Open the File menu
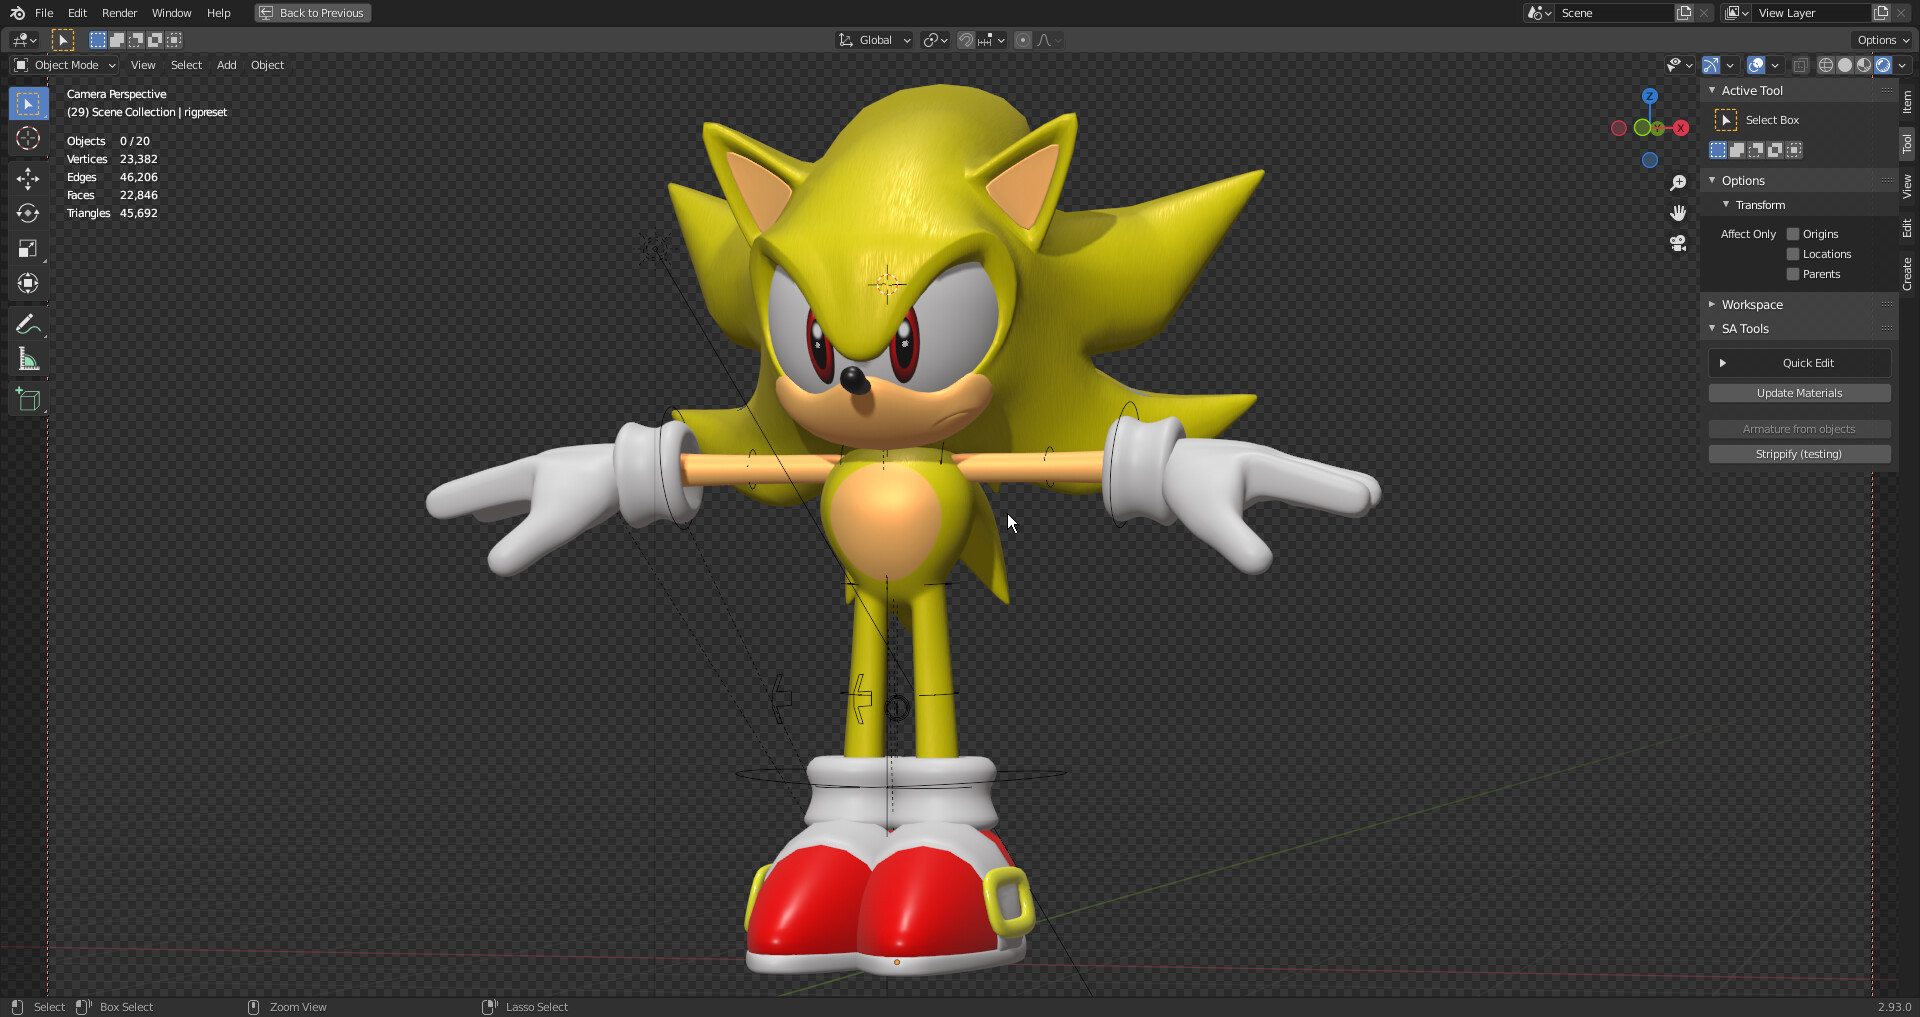1920x1017 pixels. coord(44,13)
